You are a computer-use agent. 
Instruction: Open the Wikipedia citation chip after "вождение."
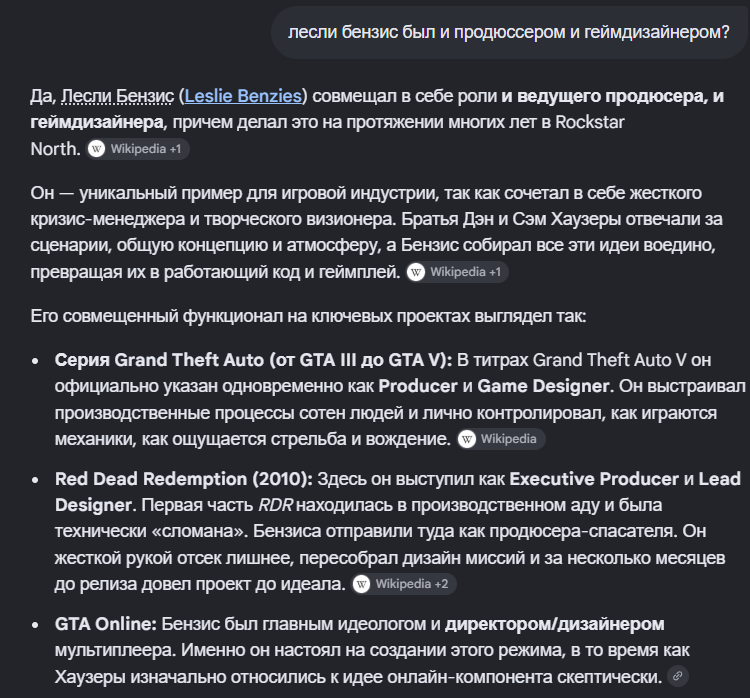(x=501, y=439)
